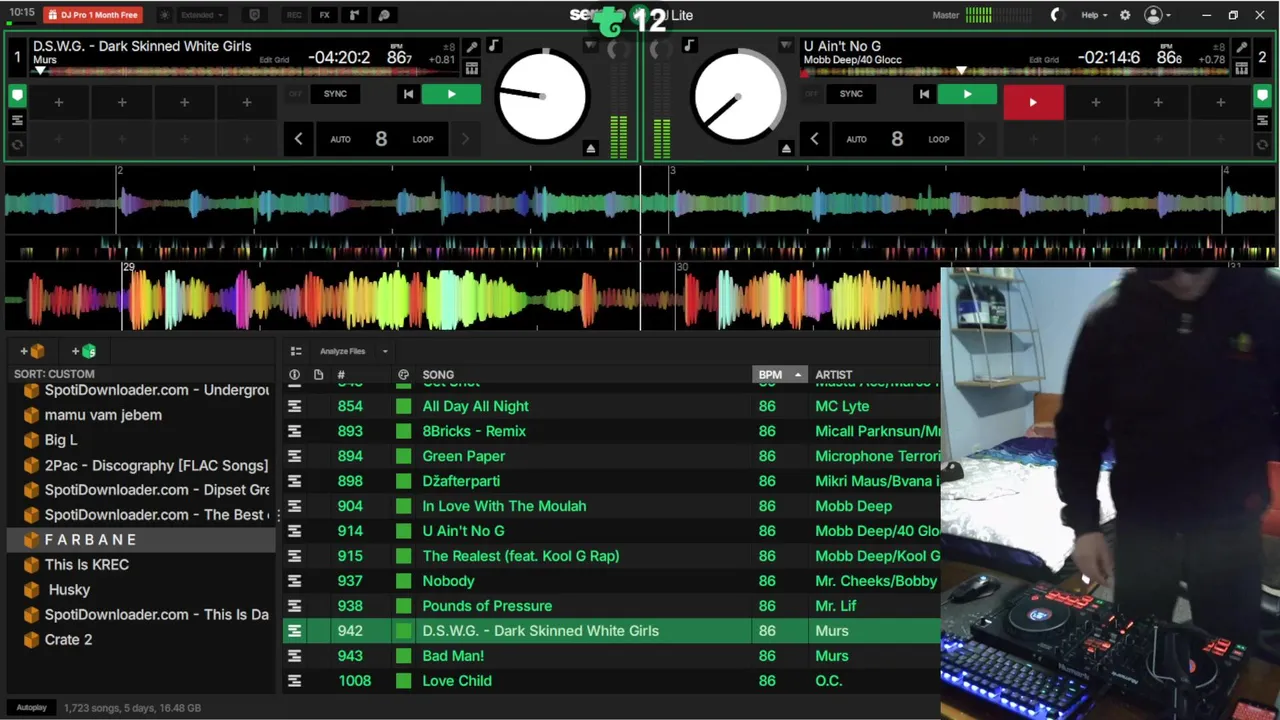Screen dimensions: 1280x720
Task: Click the Analyze Files button
Action: (x=342, y=351)
